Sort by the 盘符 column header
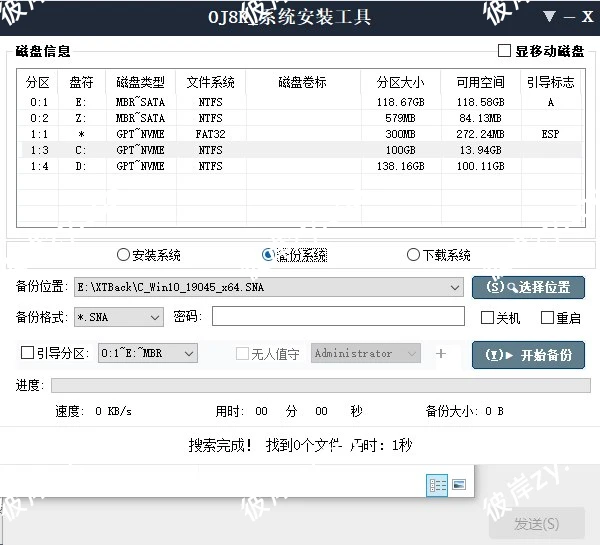The image size is (600, 545). pyautogui.click(x=81, y=82)
